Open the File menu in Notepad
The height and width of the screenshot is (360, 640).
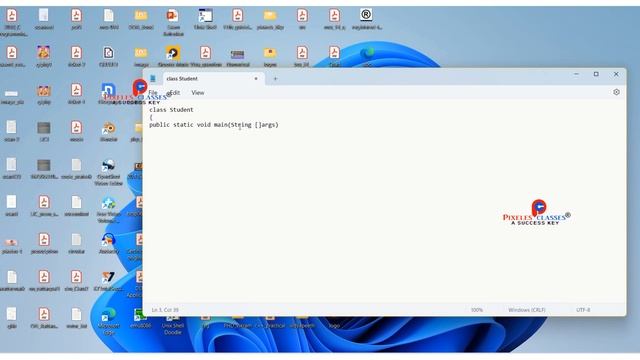[x=153, y=93]
